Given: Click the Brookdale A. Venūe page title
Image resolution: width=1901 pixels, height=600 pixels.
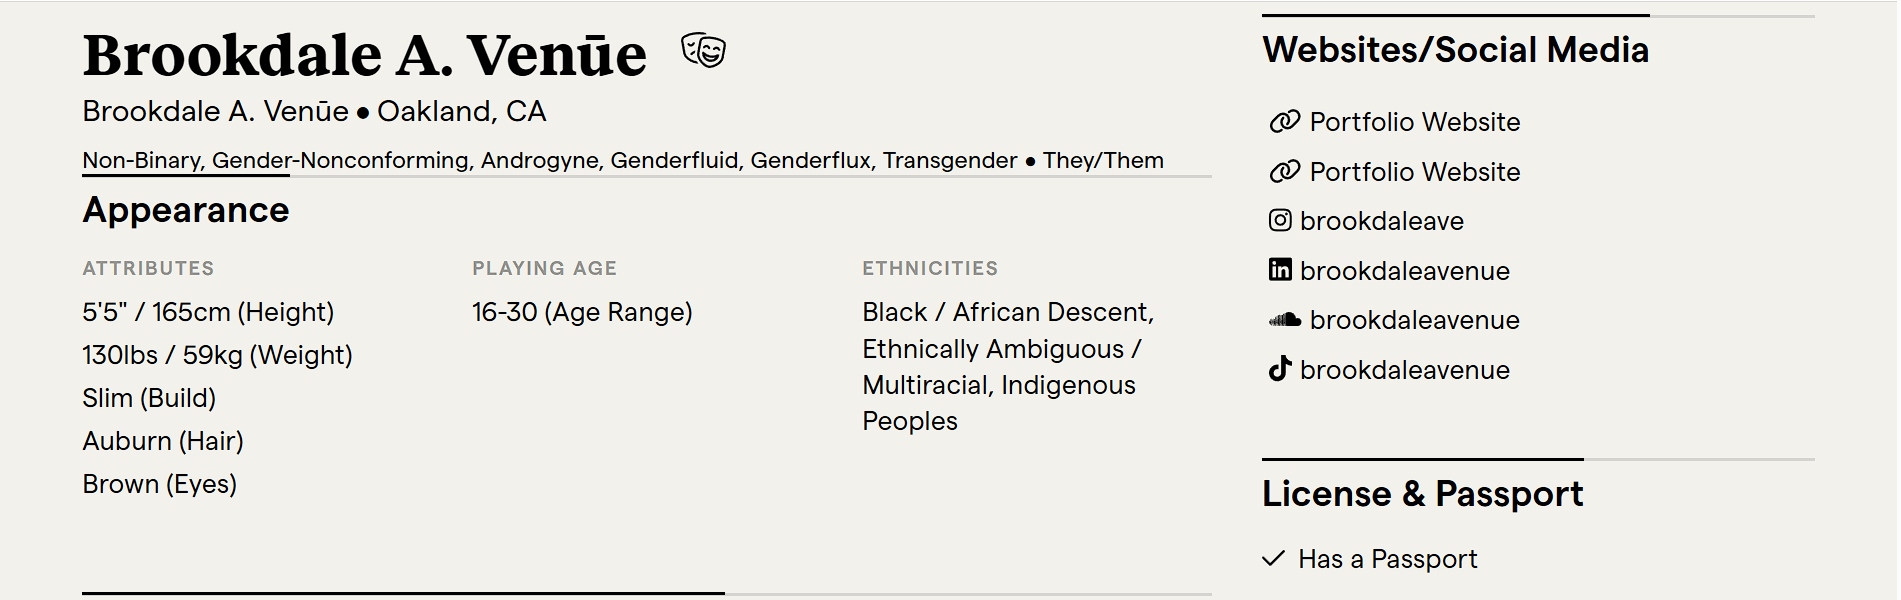Looking at the screenshot, I should point(364,55).
